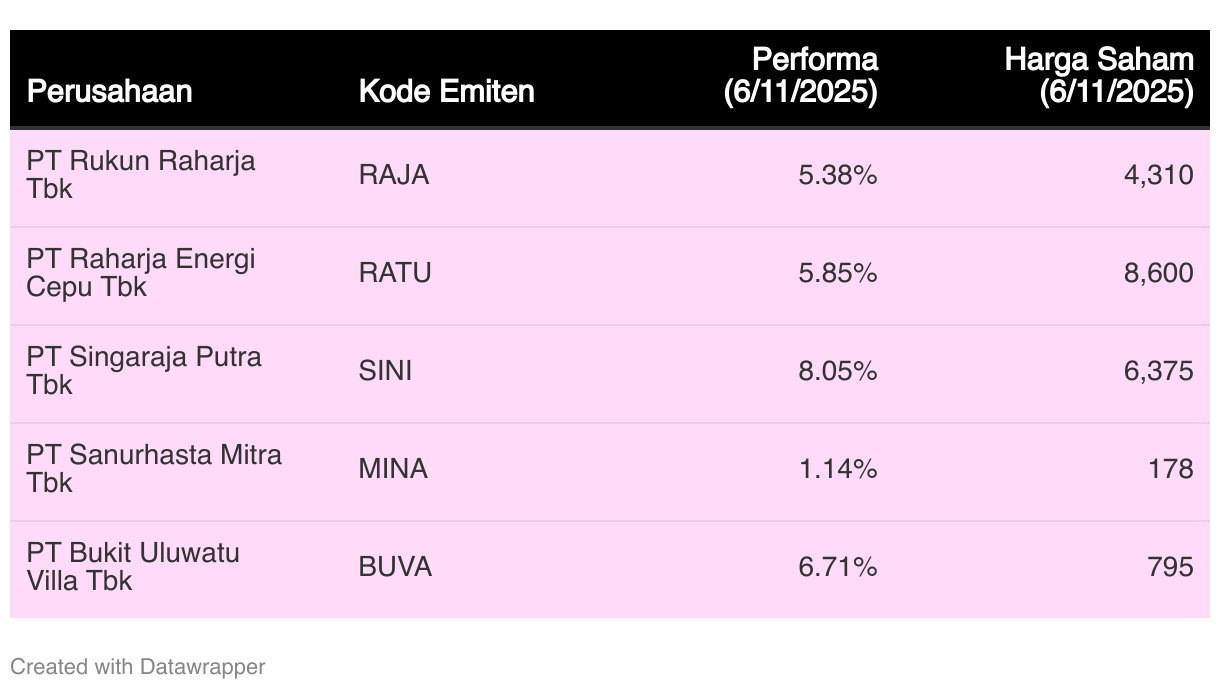1220x690 pixels.
Task: Click the RATU ticker code
Action: click(x=395, y=273)
